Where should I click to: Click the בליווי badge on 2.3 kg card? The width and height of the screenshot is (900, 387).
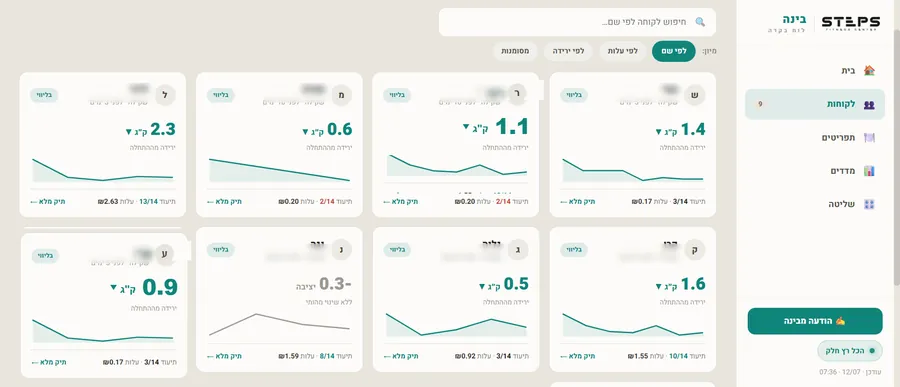[x=44, y=95]
